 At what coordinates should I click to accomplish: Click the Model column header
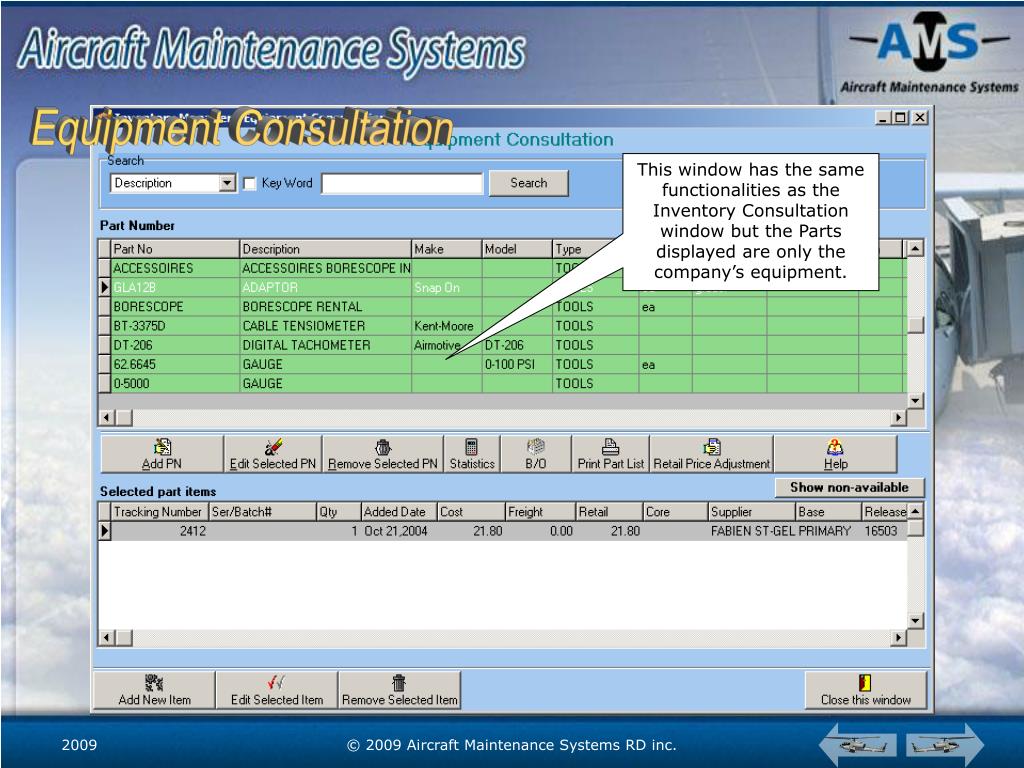pyautogui.click(x=517, y=249)
